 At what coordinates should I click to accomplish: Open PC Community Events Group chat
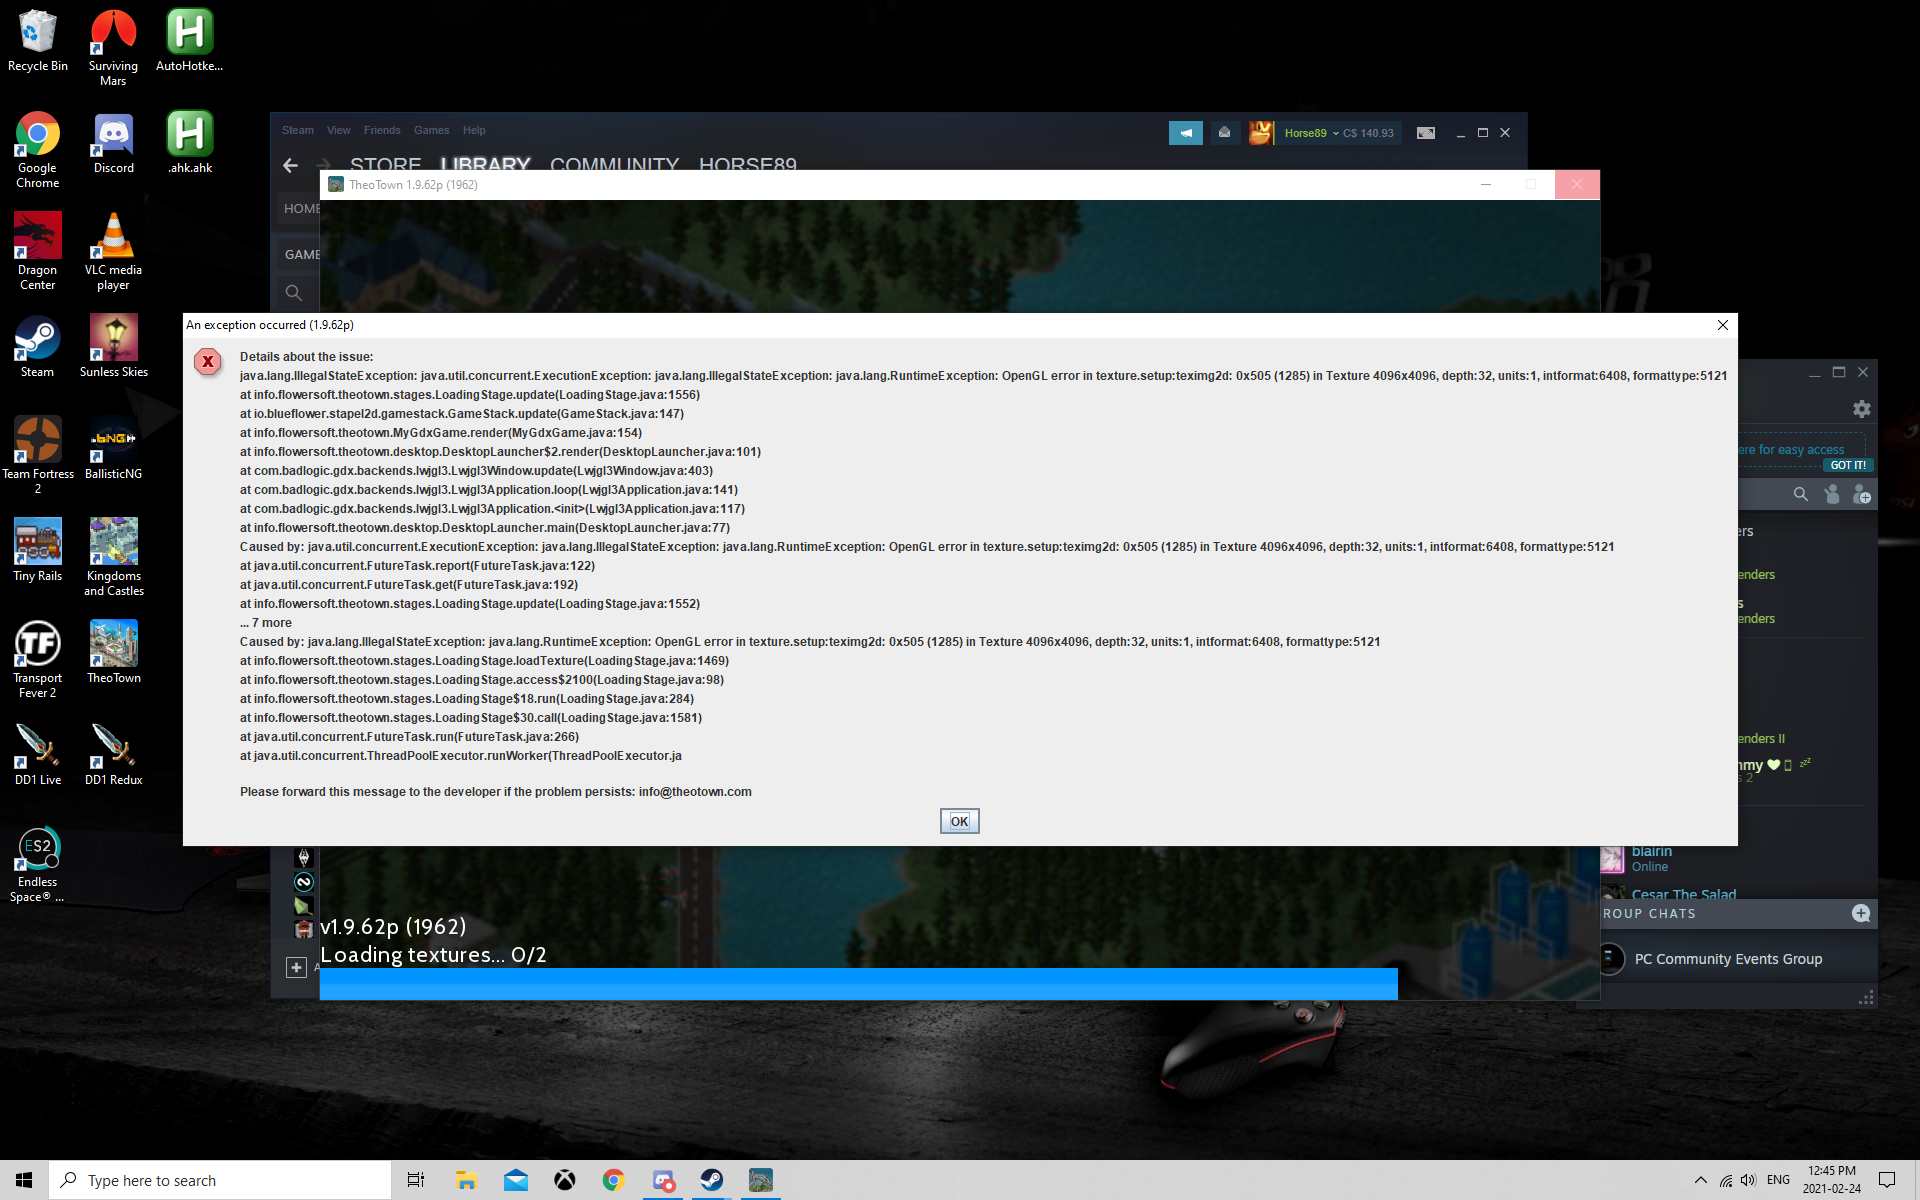(x=1727, y=959)
